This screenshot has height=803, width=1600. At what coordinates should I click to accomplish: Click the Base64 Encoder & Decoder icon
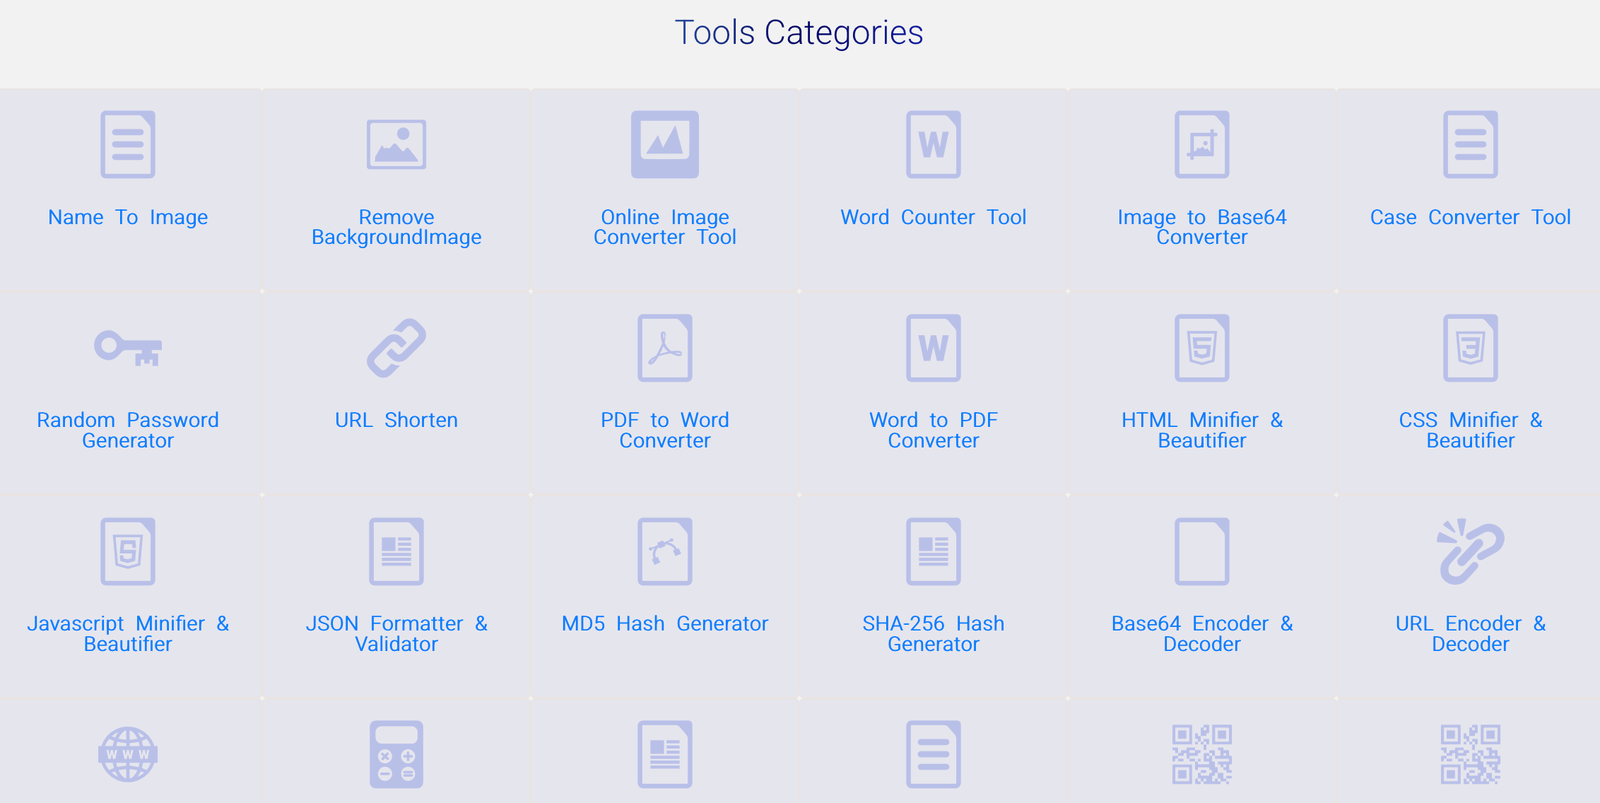point(1202,551)
